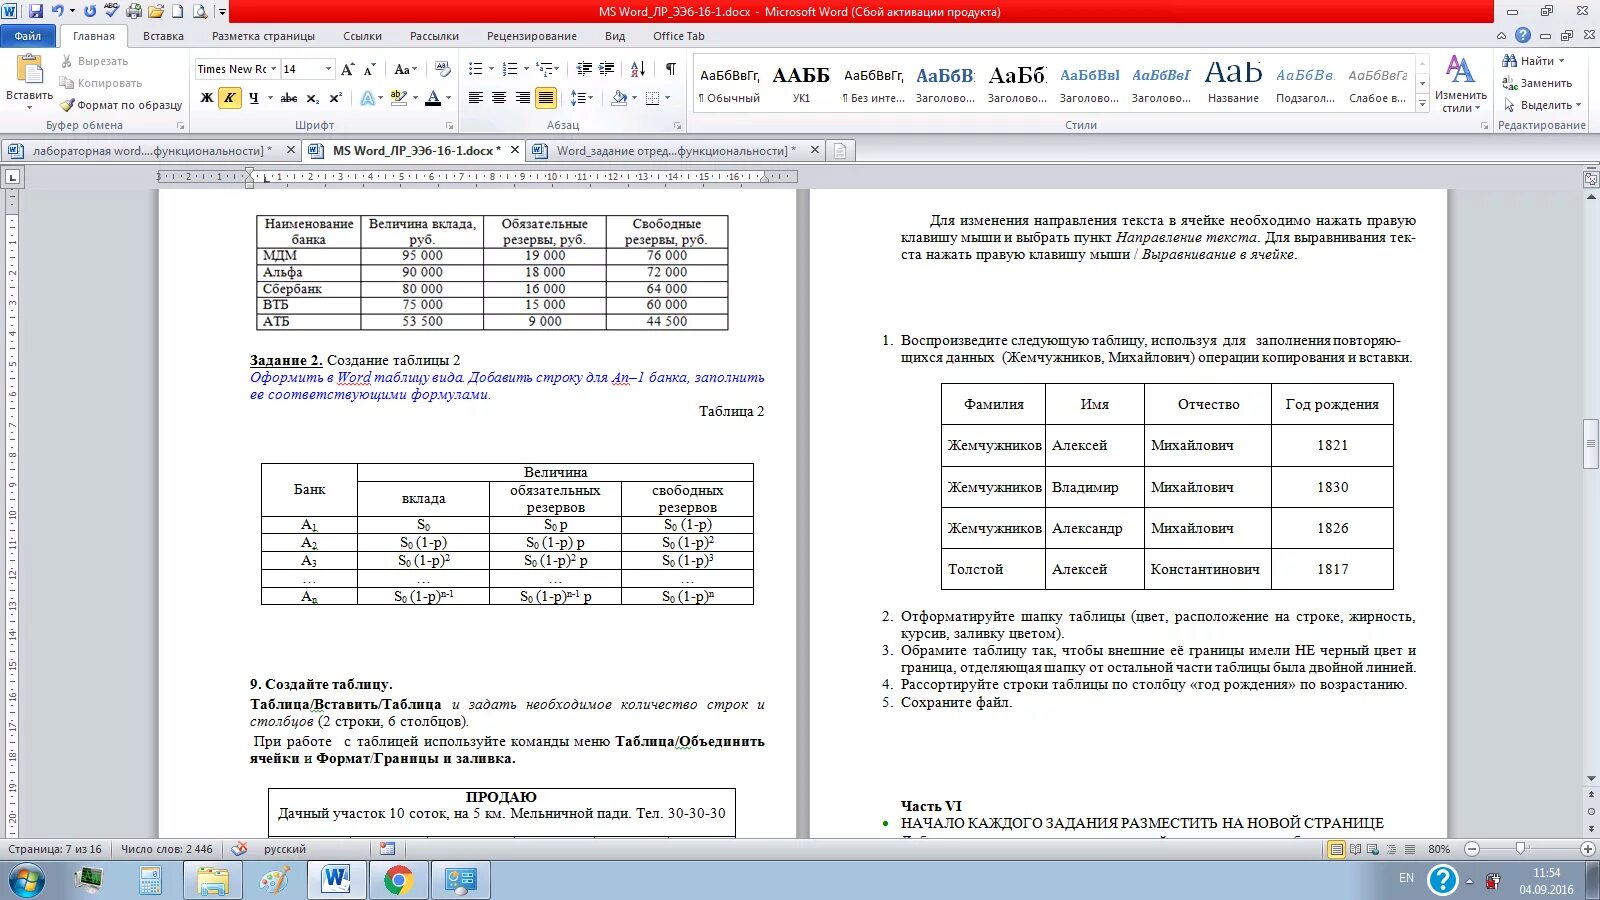1600x900 pixels.
Task: Decrease paragraph indent
Action: point(585,69)
